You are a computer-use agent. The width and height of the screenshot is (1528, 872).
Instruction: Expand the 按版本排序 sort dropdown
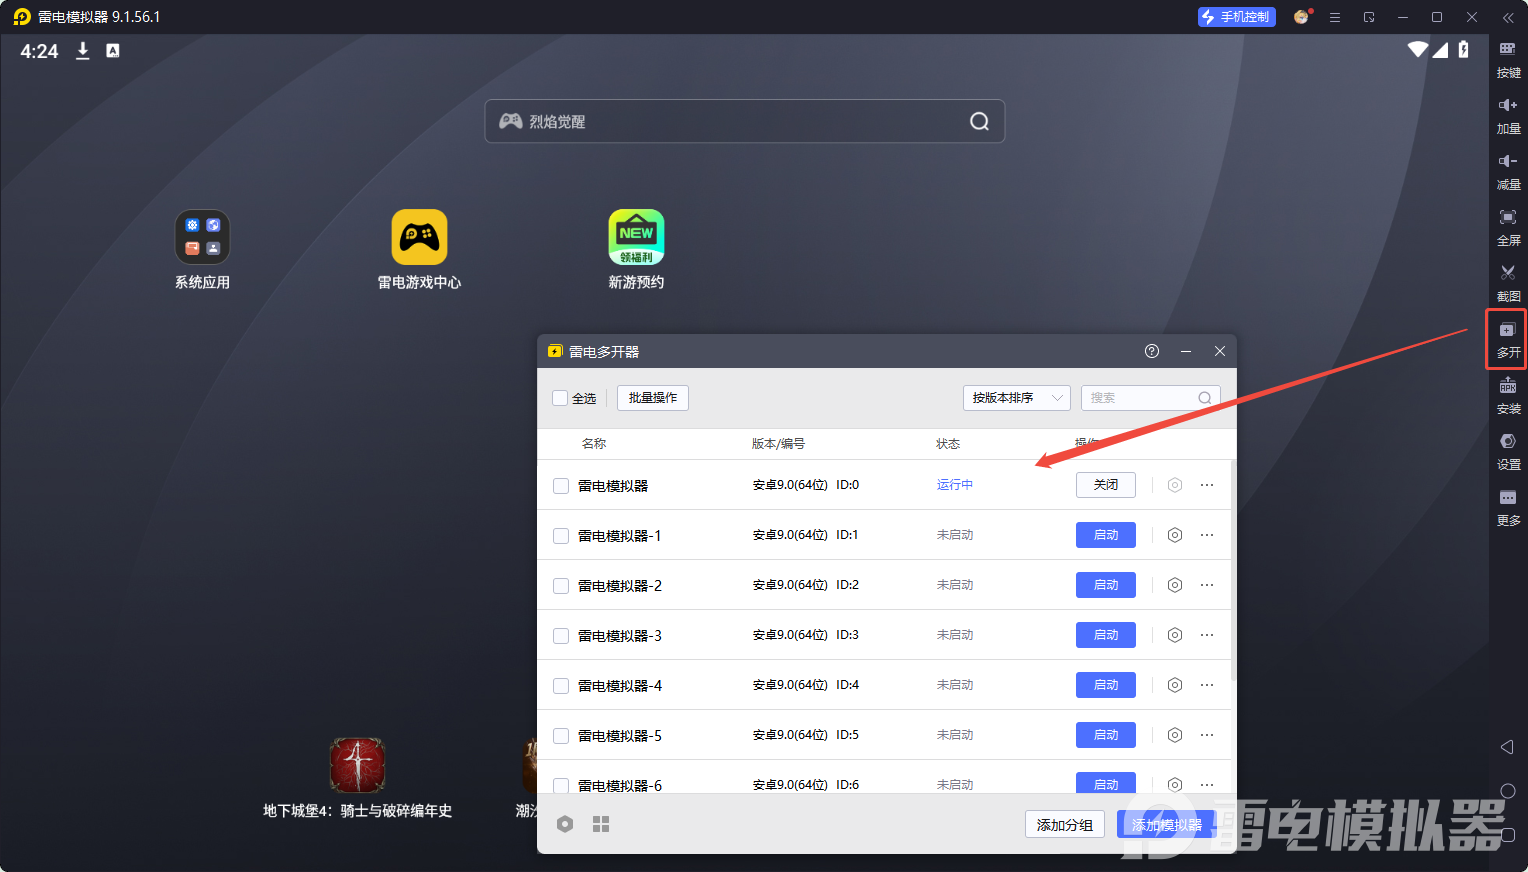coord(1017,398)
